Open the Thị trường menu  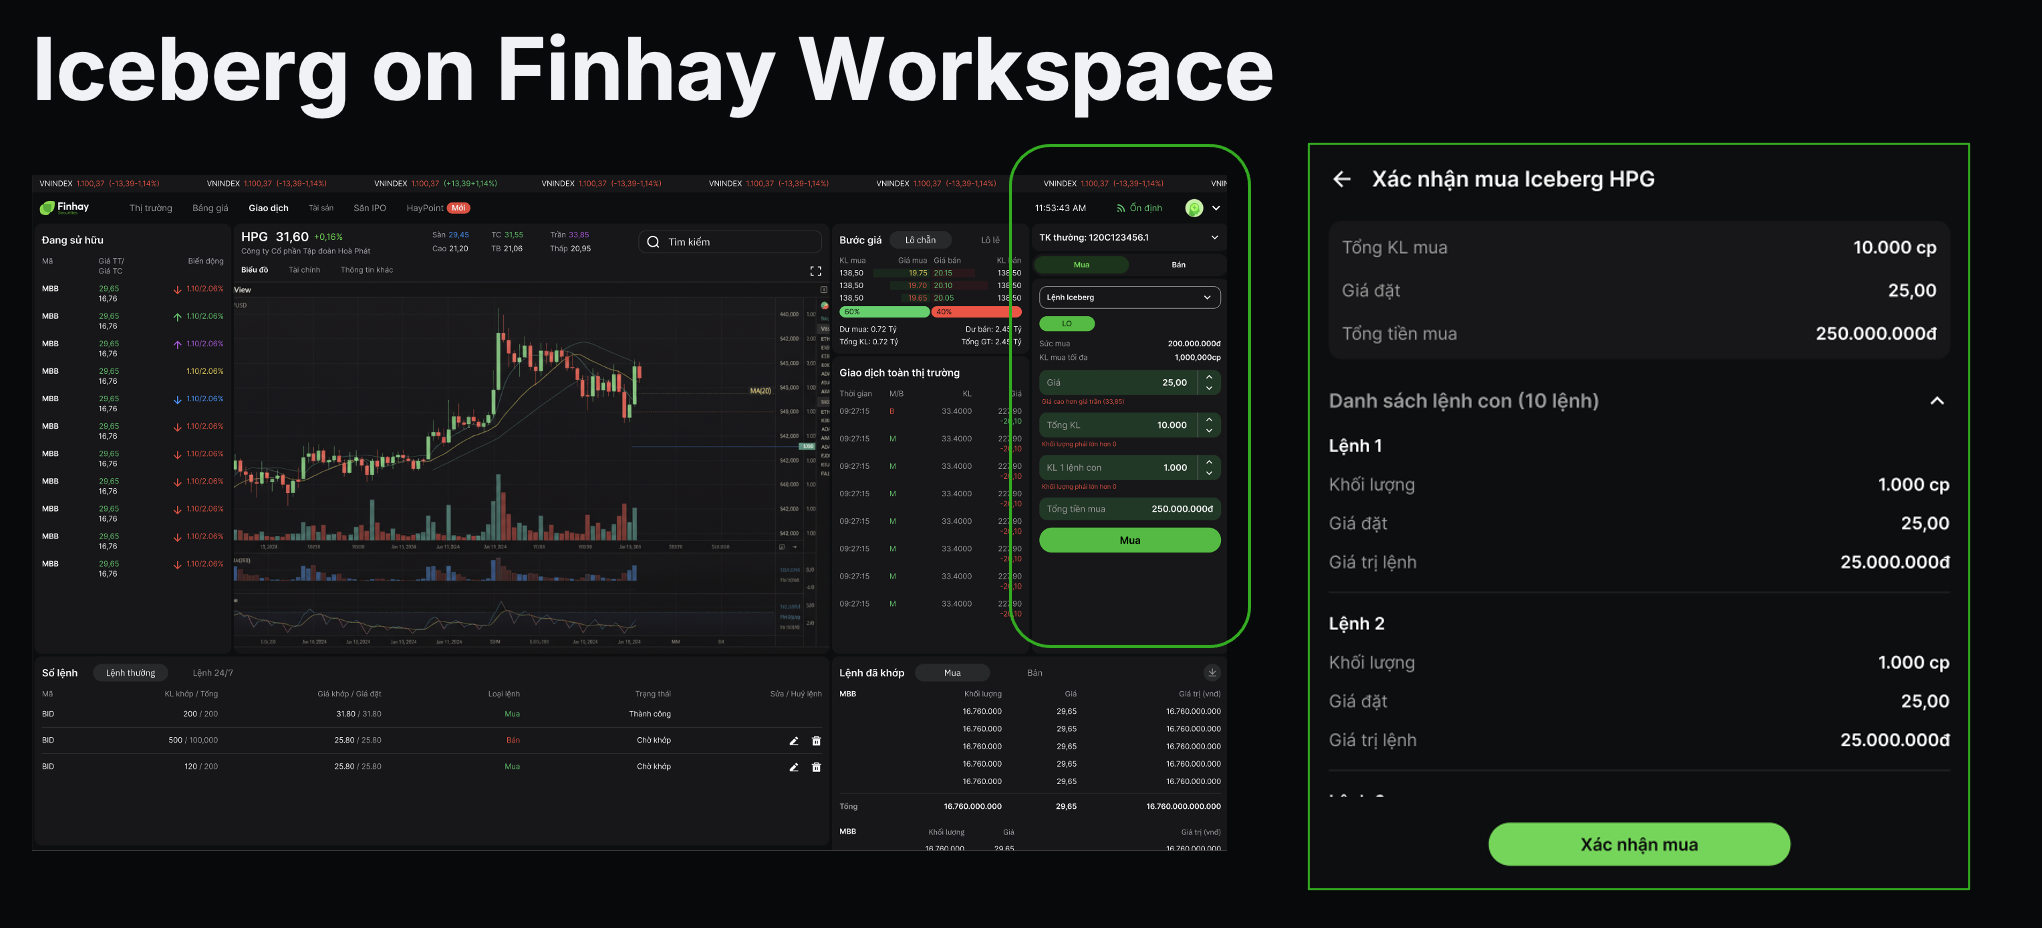(x=151, y=208)
